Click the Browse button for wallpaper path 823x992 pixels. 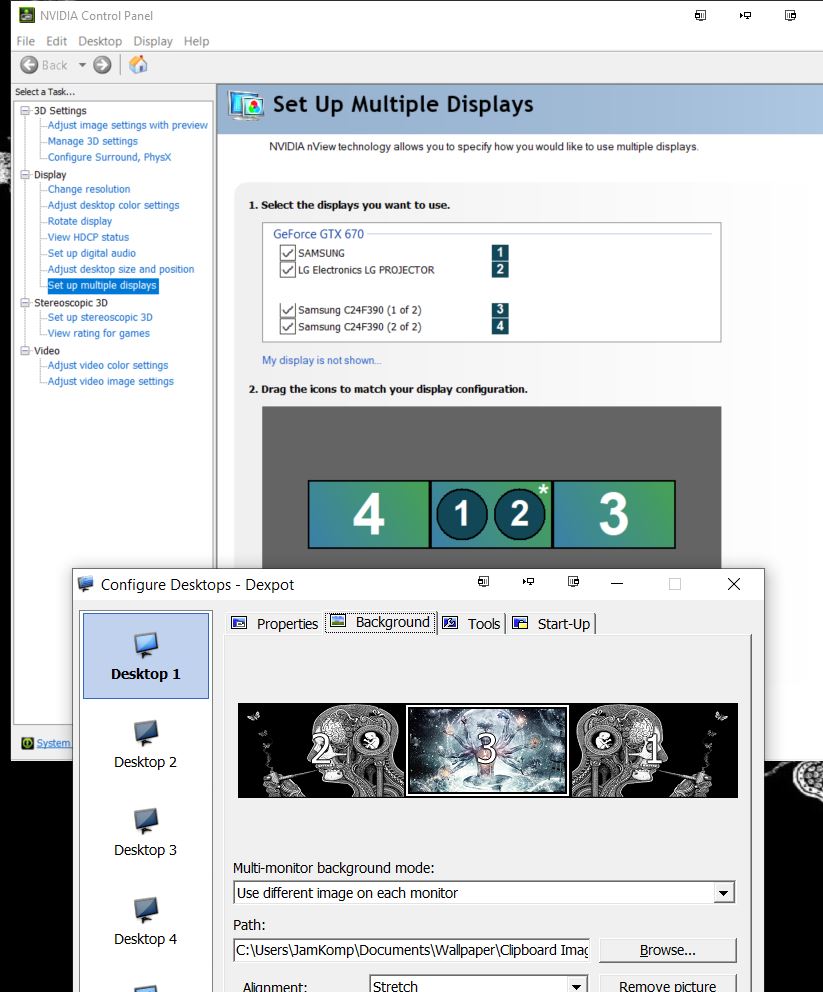[x=666, y=950]
